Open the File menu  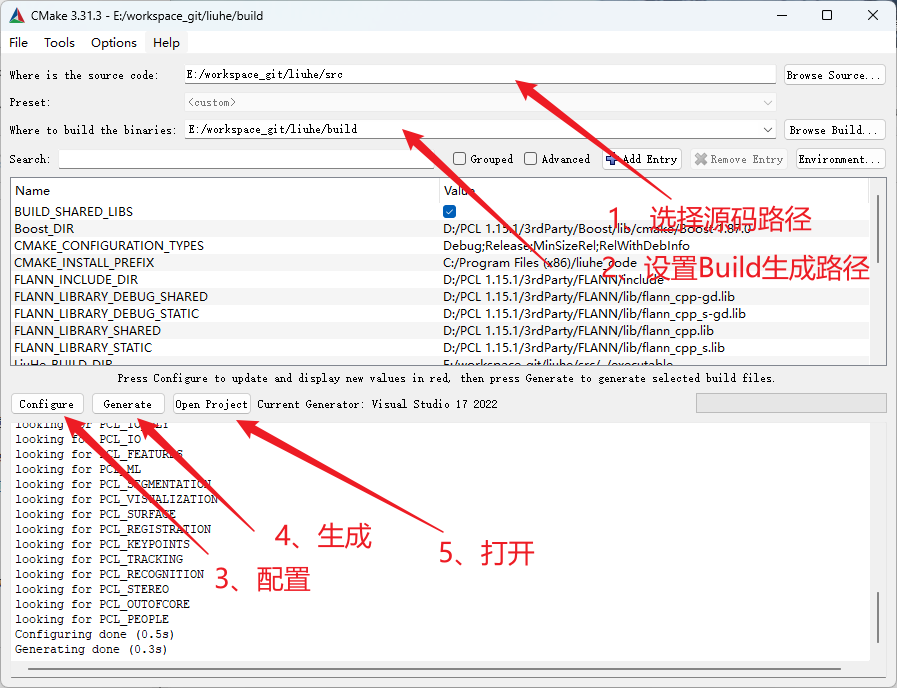pyautogui.click(x=19, y=42)
